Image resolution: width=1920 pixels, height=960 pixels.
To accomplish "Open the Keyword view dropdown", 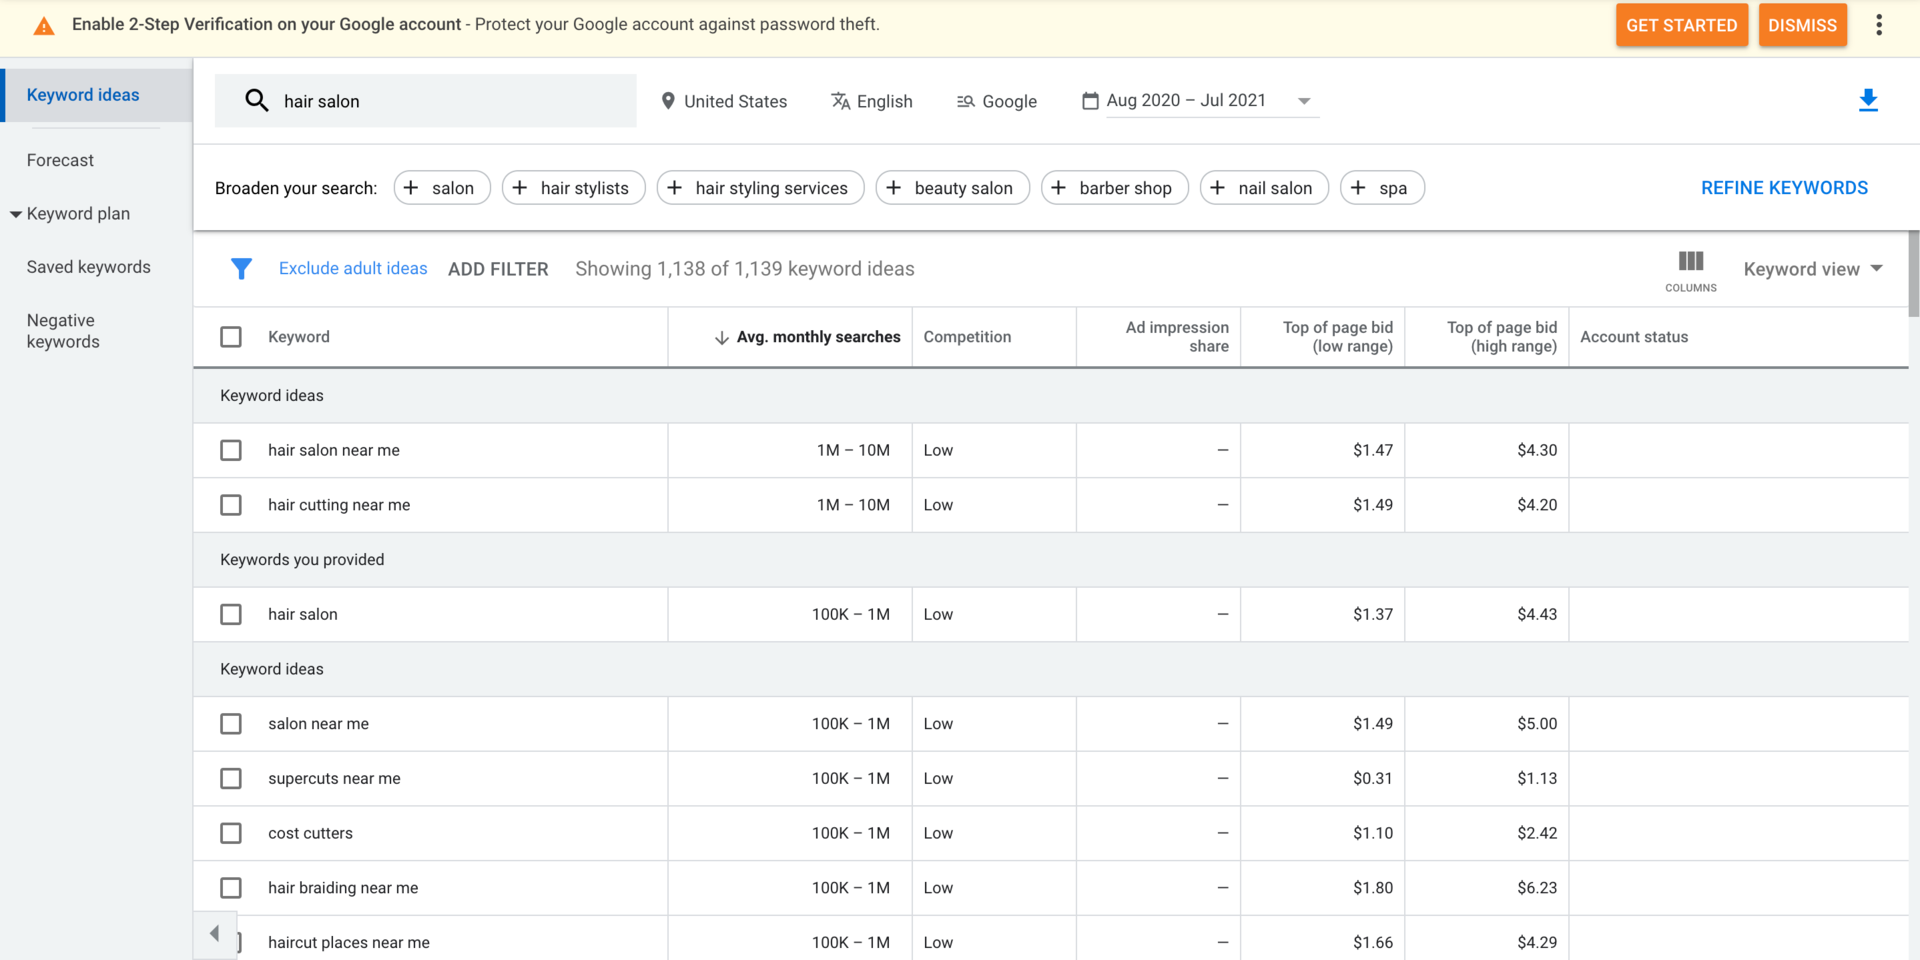I will (1812, 268).
